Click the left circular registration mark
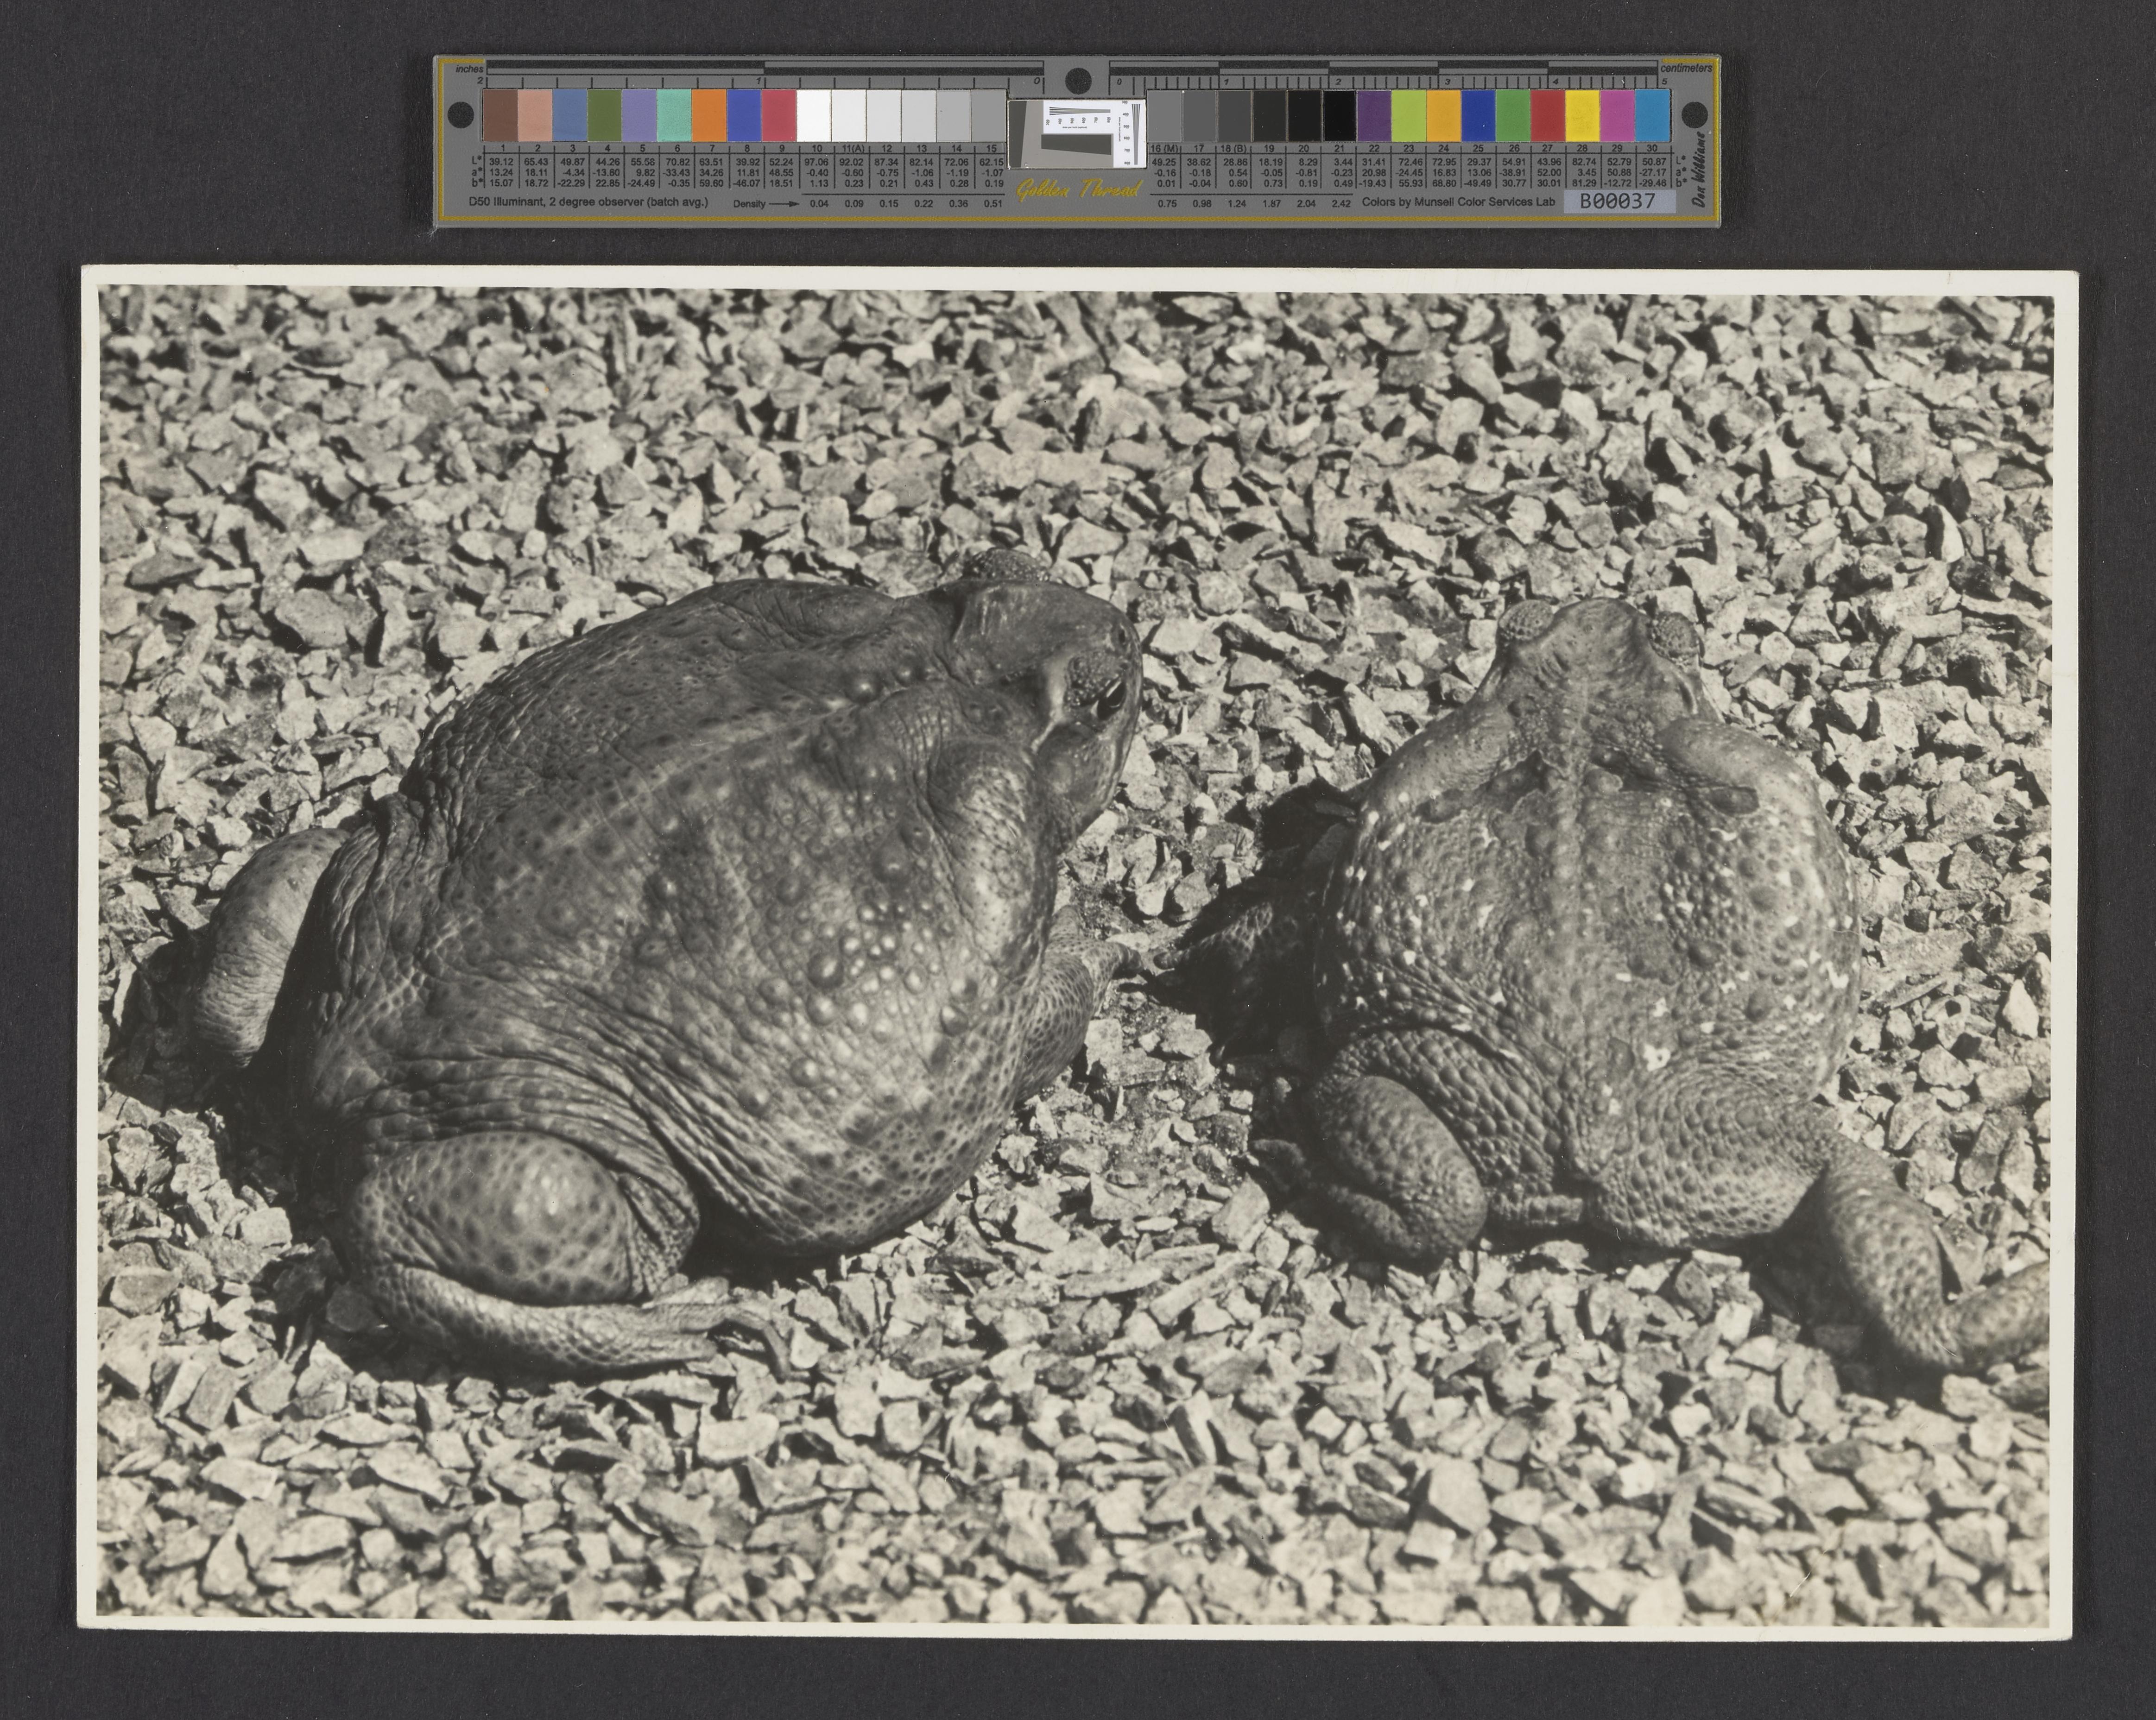2156x1720 pixels. (460, 114)
